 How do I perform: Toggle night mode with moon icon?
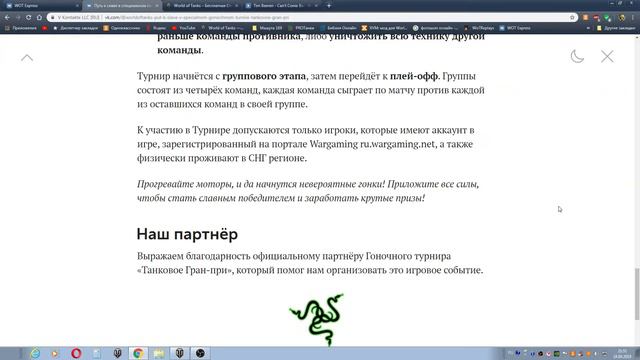tap(577, 56)
